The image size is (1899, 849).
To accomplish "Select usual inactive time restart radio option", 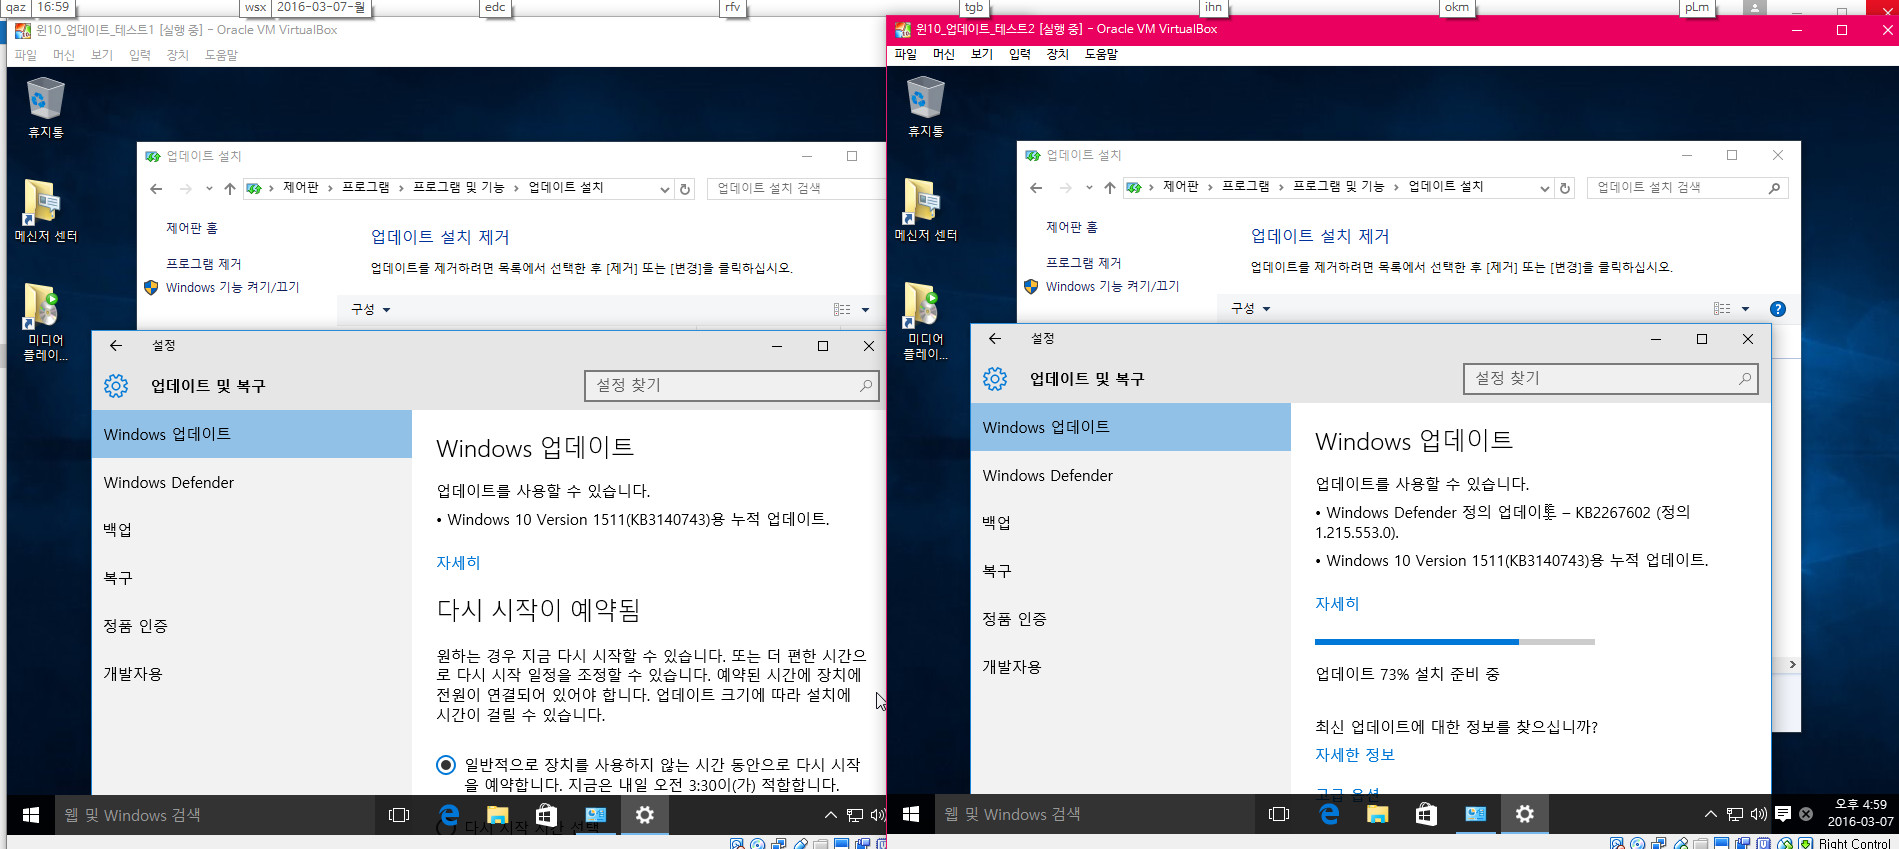I will pos(446,765).
